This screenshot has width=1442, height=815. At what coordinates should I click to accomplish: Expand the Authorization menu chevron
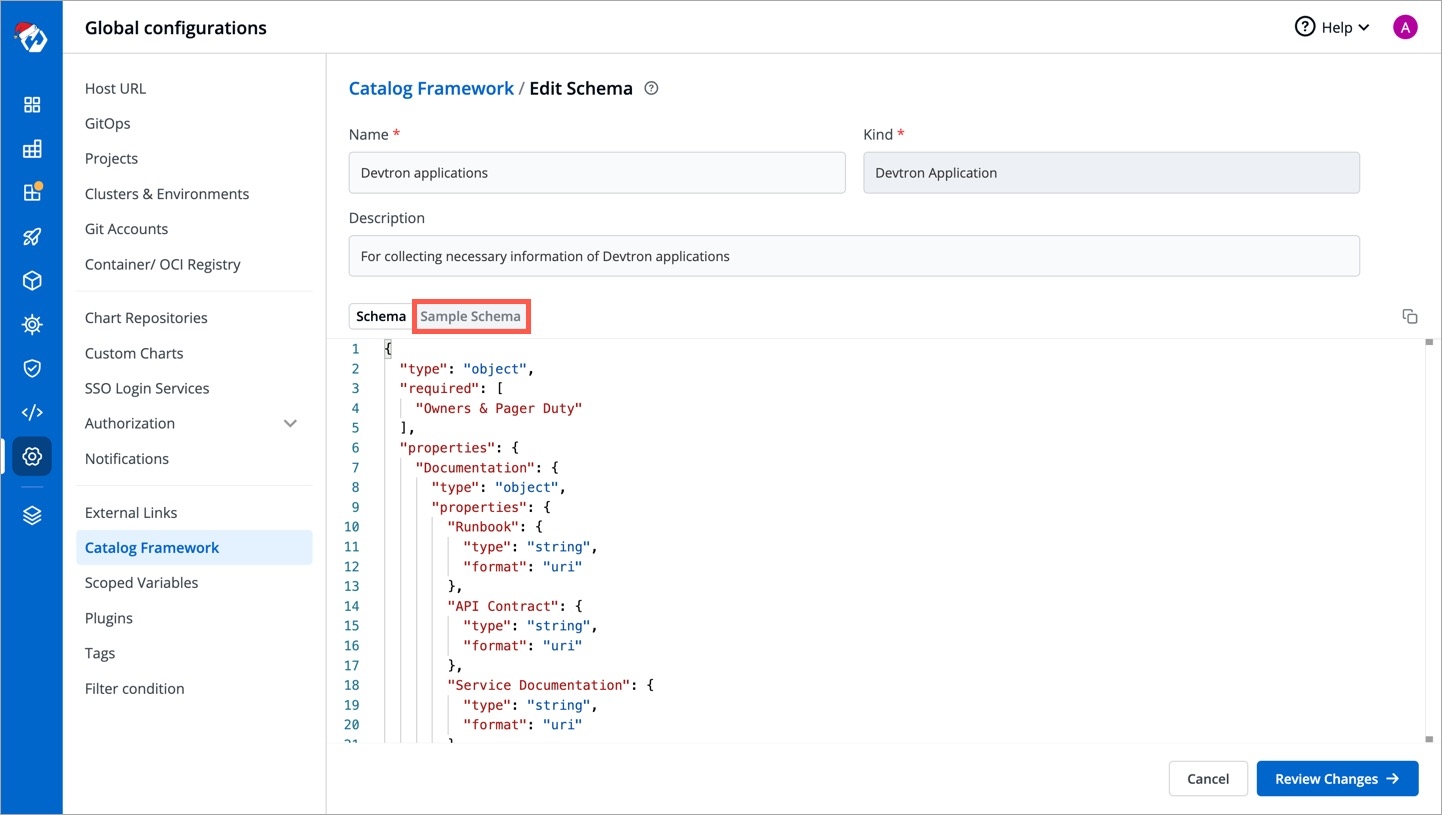(x=290, y=424)
